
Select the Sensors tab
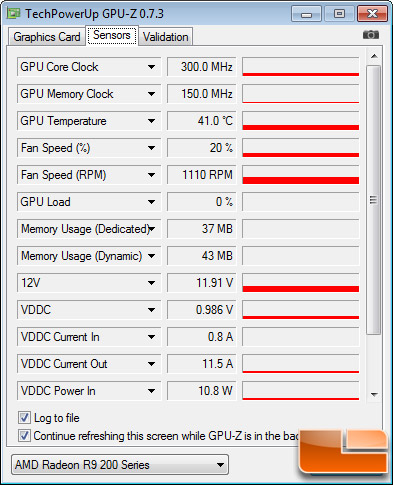pyautogui.click(x=112, y=35)
